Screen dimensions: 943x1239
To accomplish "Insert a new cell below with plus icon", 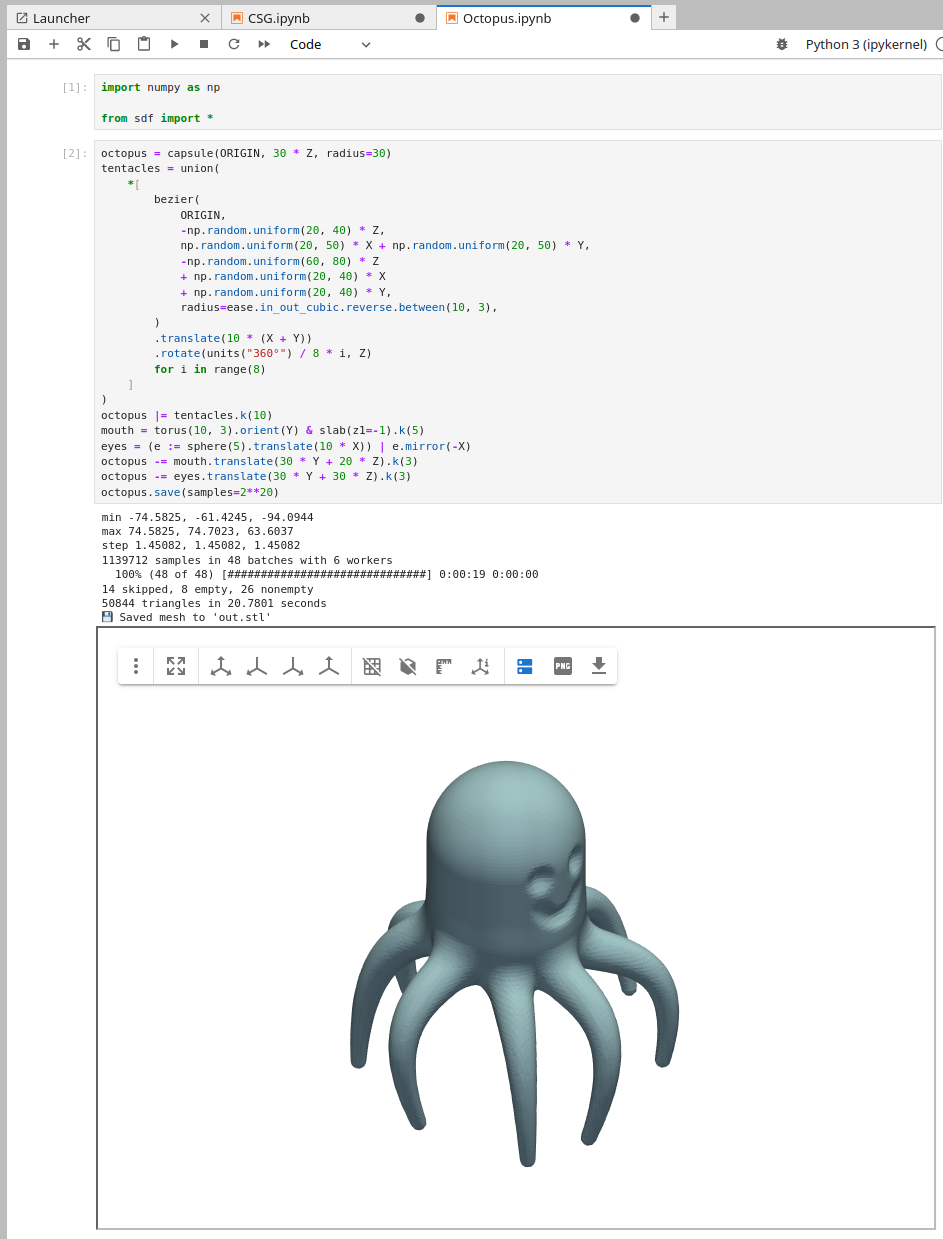I will click(54, 44).
